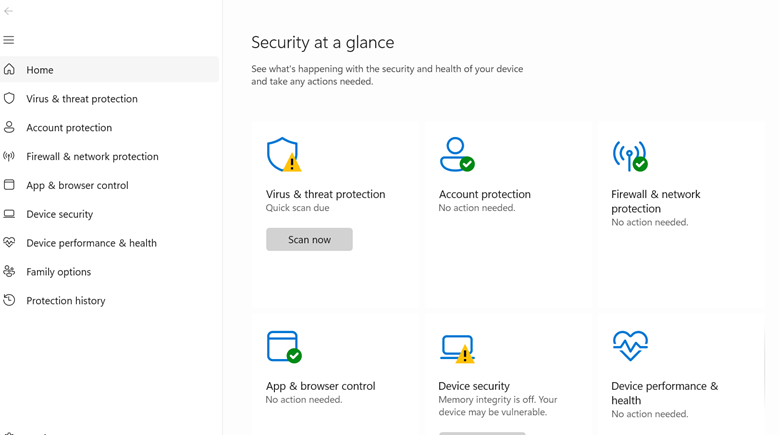779x435 pixels.
Task: Click the heart pulse icon on health card
Action: click(x=630, y=346)
